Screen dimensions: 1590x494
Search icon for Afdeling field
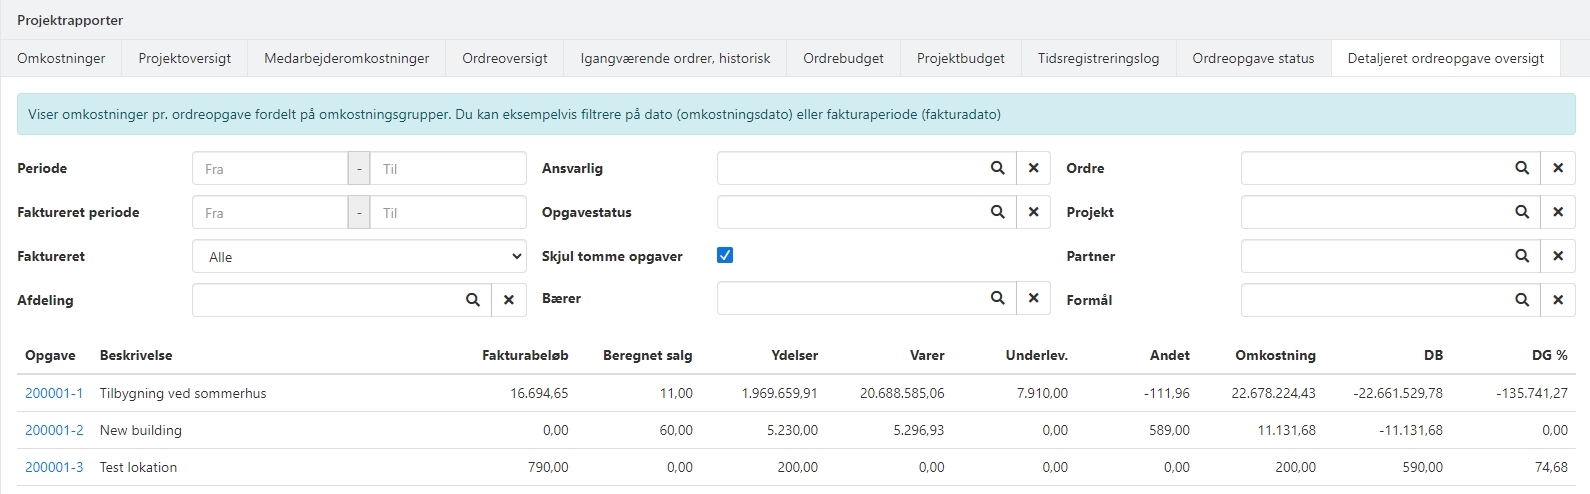coord(473,300)
